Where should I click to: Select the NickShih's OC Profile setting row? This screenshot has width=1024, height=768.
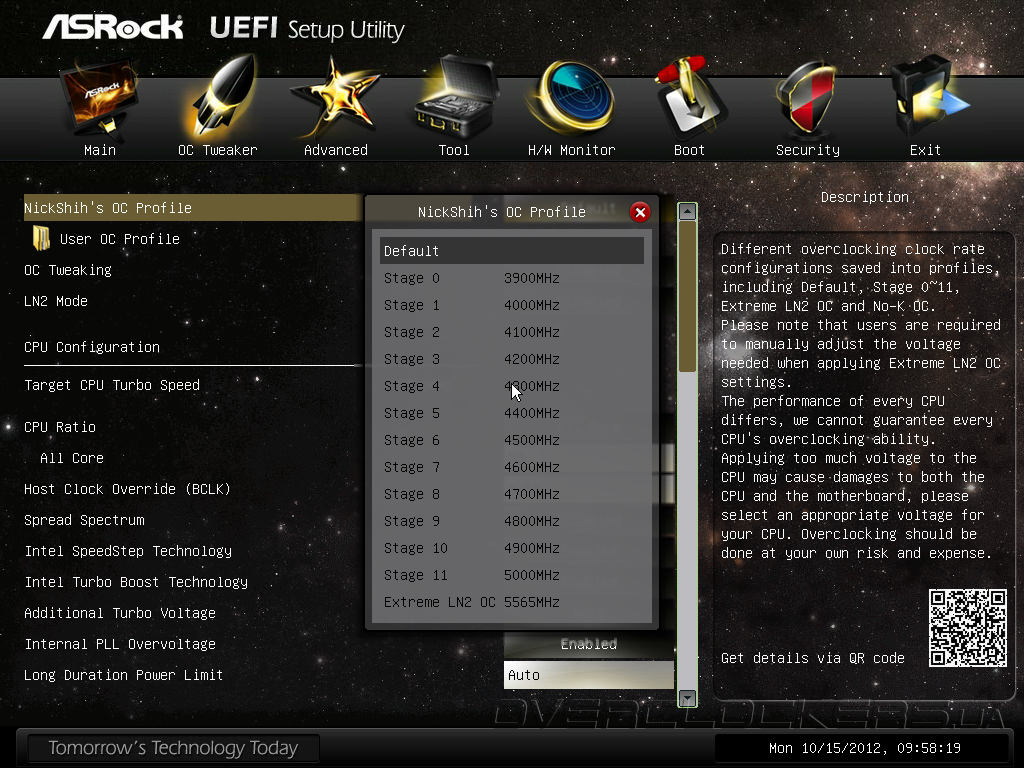pos(193,208)
